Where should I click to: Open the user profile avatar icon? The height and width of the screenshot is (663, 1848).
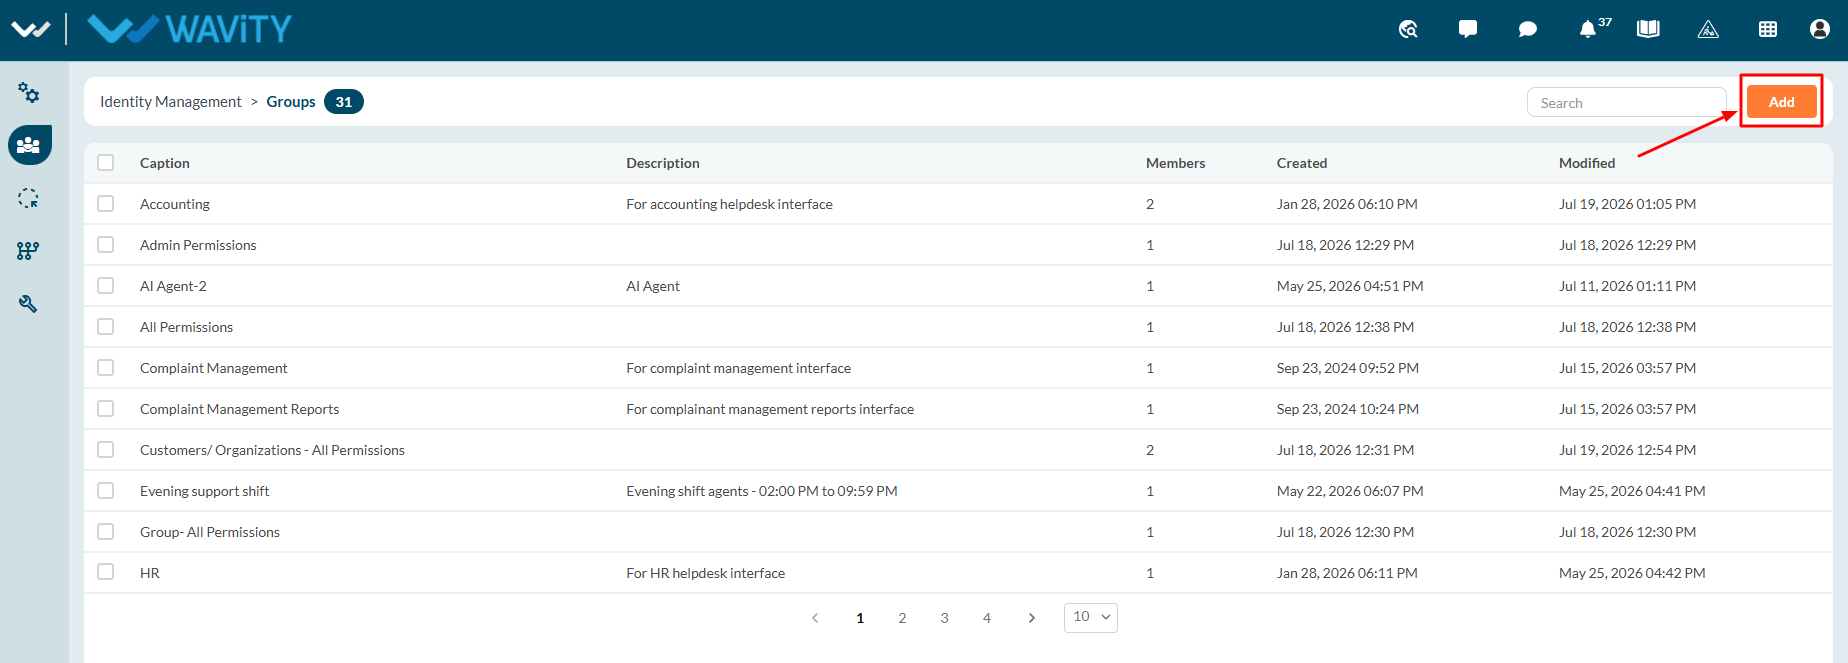(1820, 29)
